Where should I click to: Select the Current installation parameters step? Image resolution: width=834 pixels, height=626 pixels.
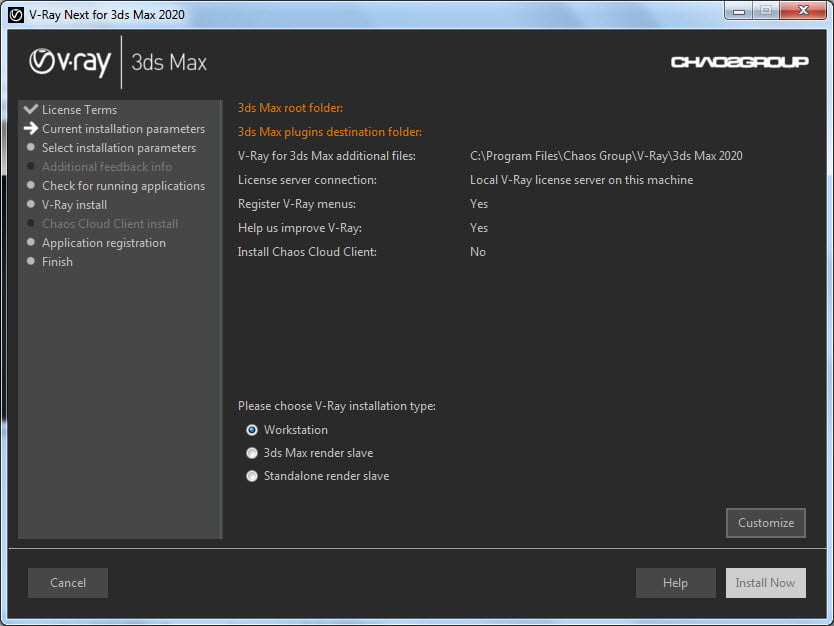tap(123, 129)
